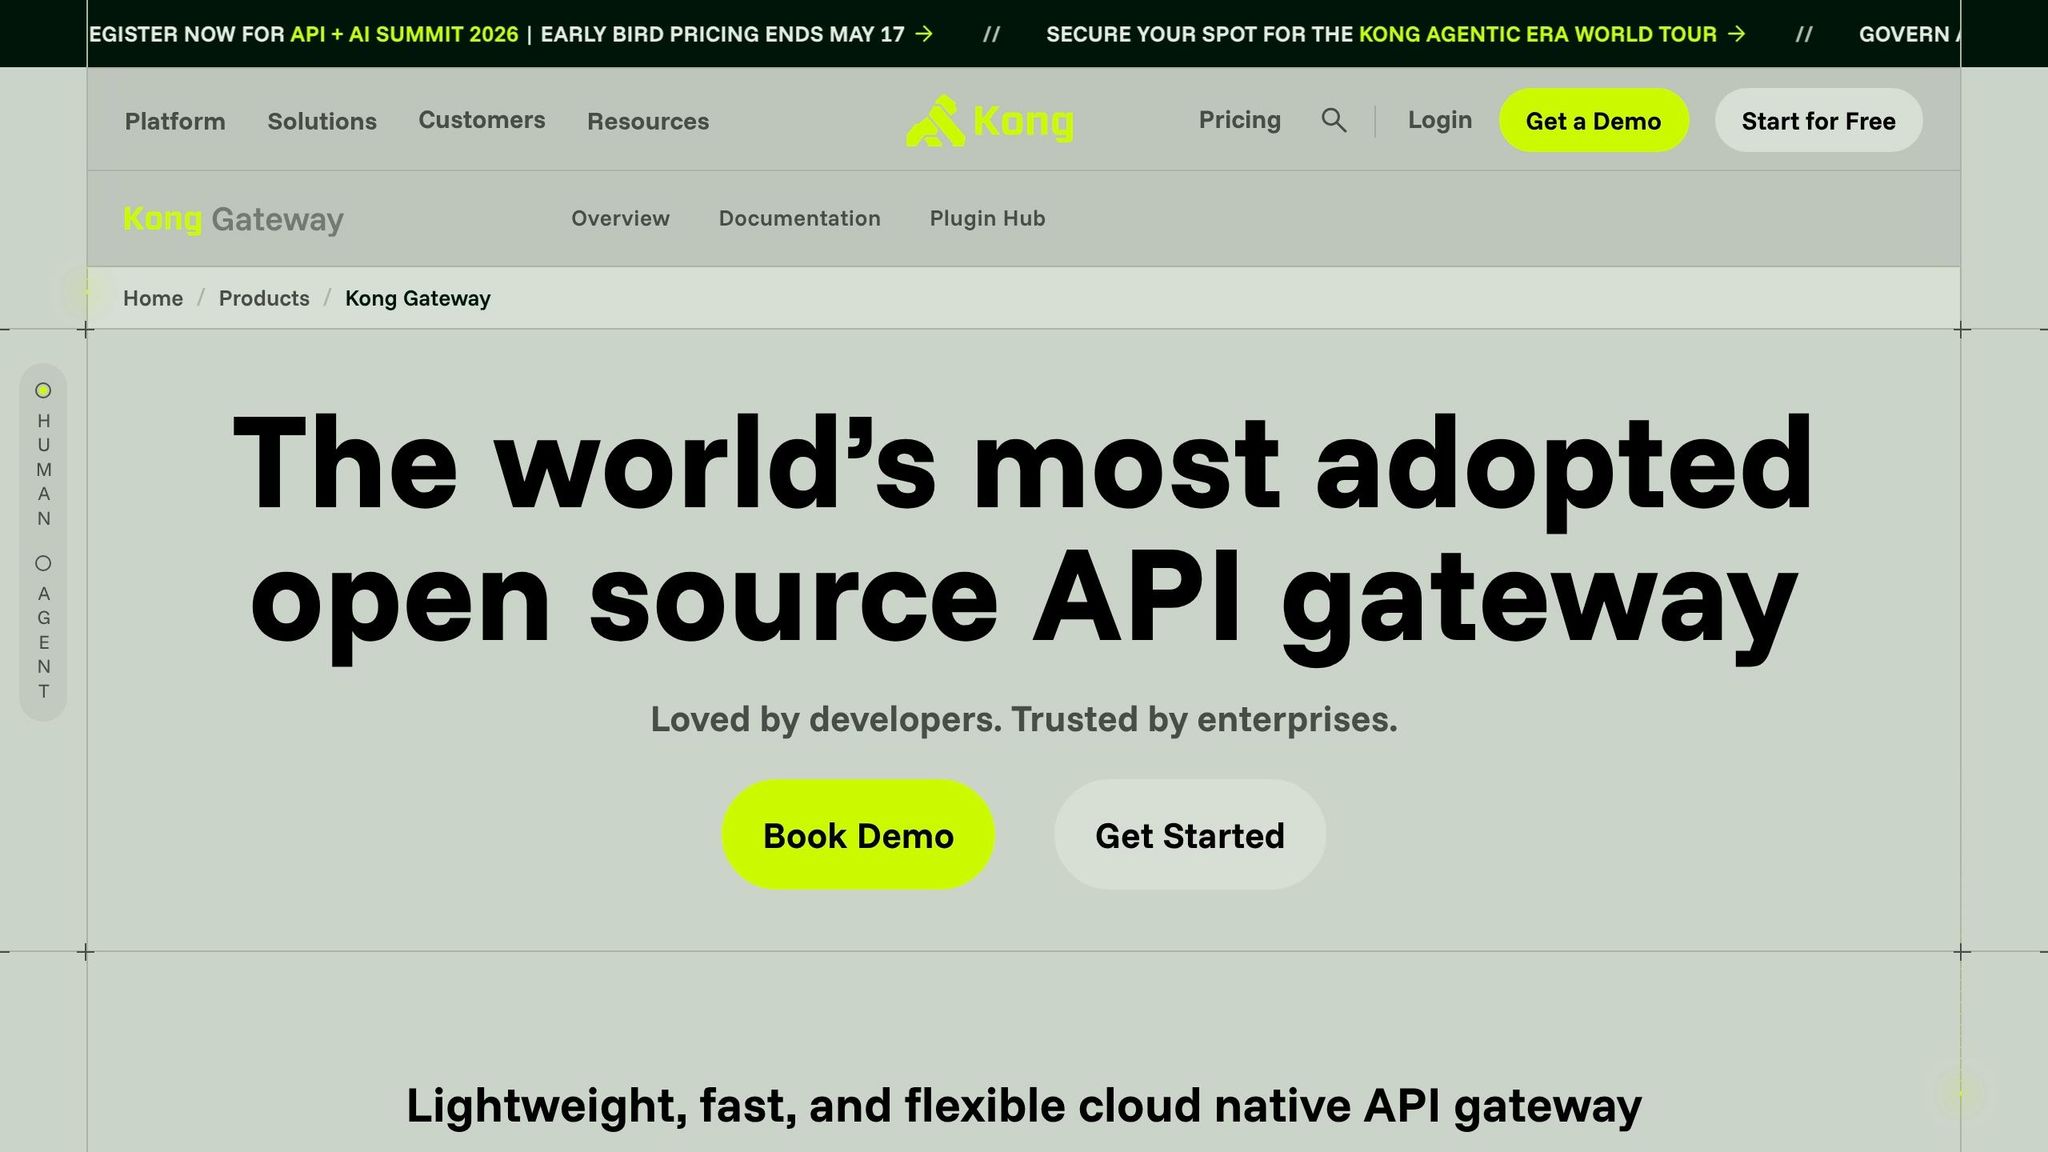Click the arrow after Early Bird Pricing banner
This screenshot has height=1152, width=2048.
tap(925, 34)
